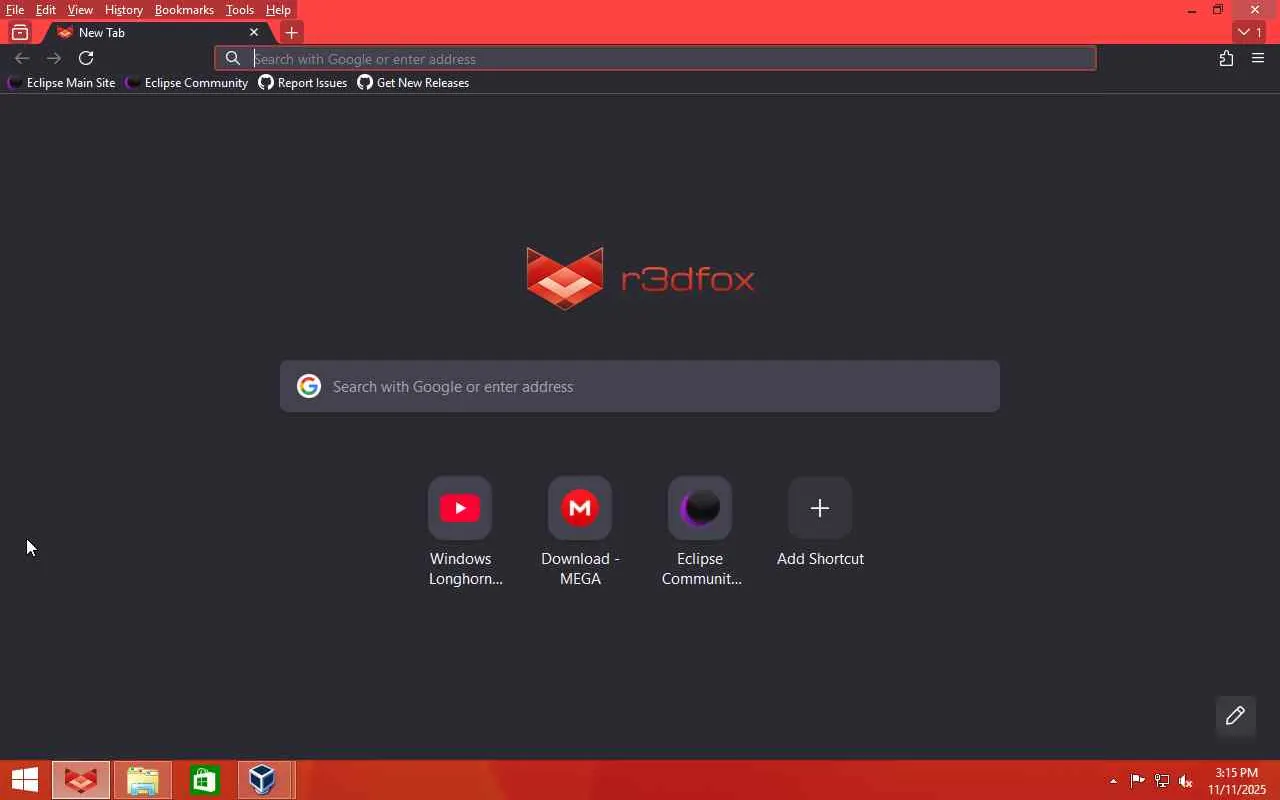The width and height of the screenshot is (1280, 800).
Task: Open VirtualBox from the taskbar
Action: coord(264,780)
